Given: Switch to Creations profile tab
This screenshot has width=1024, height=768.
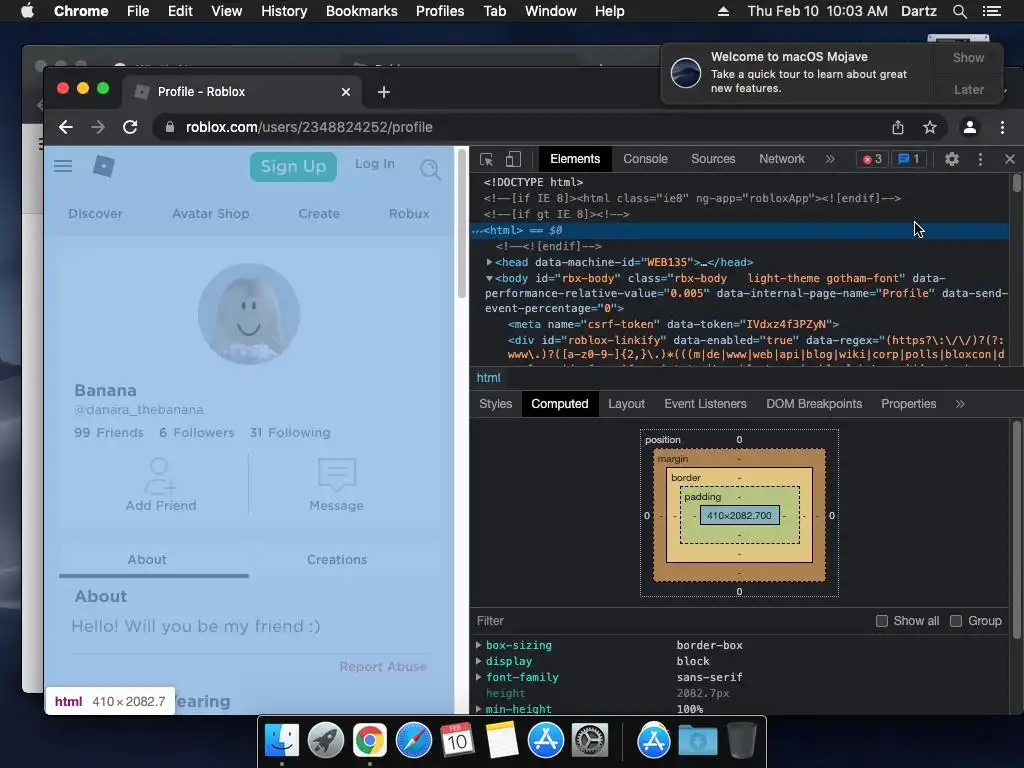Looking at the screenshot, I should click(x=337, y=560).
